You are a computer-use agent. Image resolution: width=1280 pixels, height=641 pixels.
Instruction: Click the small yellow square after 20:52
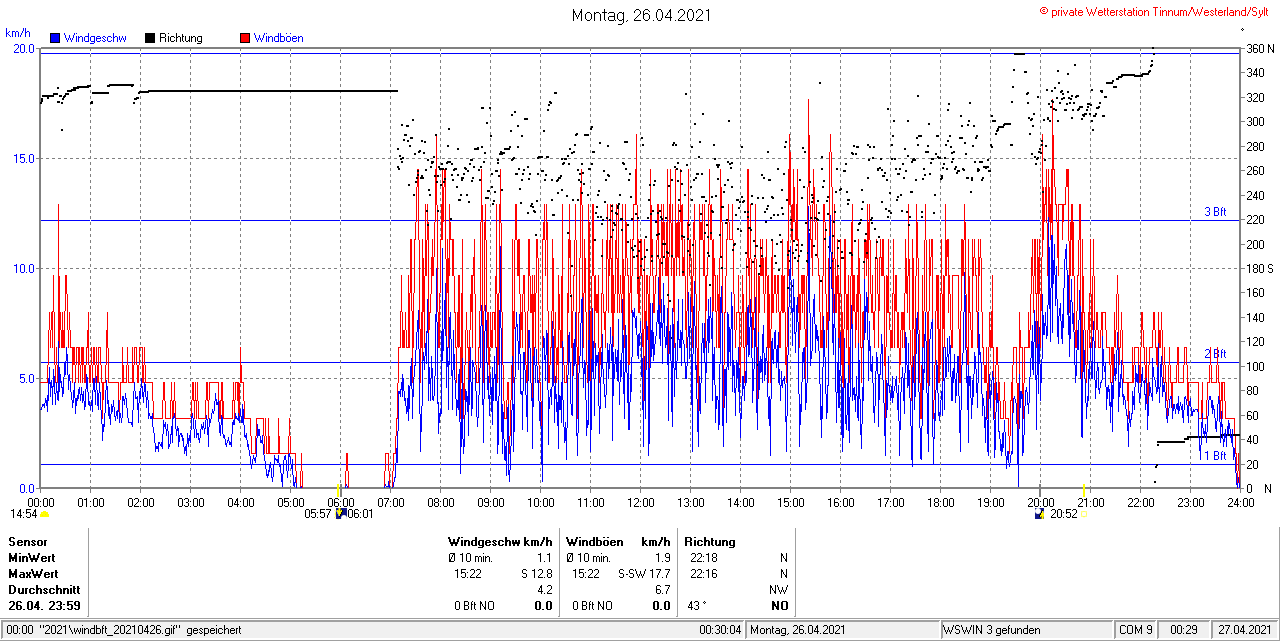1084,513
